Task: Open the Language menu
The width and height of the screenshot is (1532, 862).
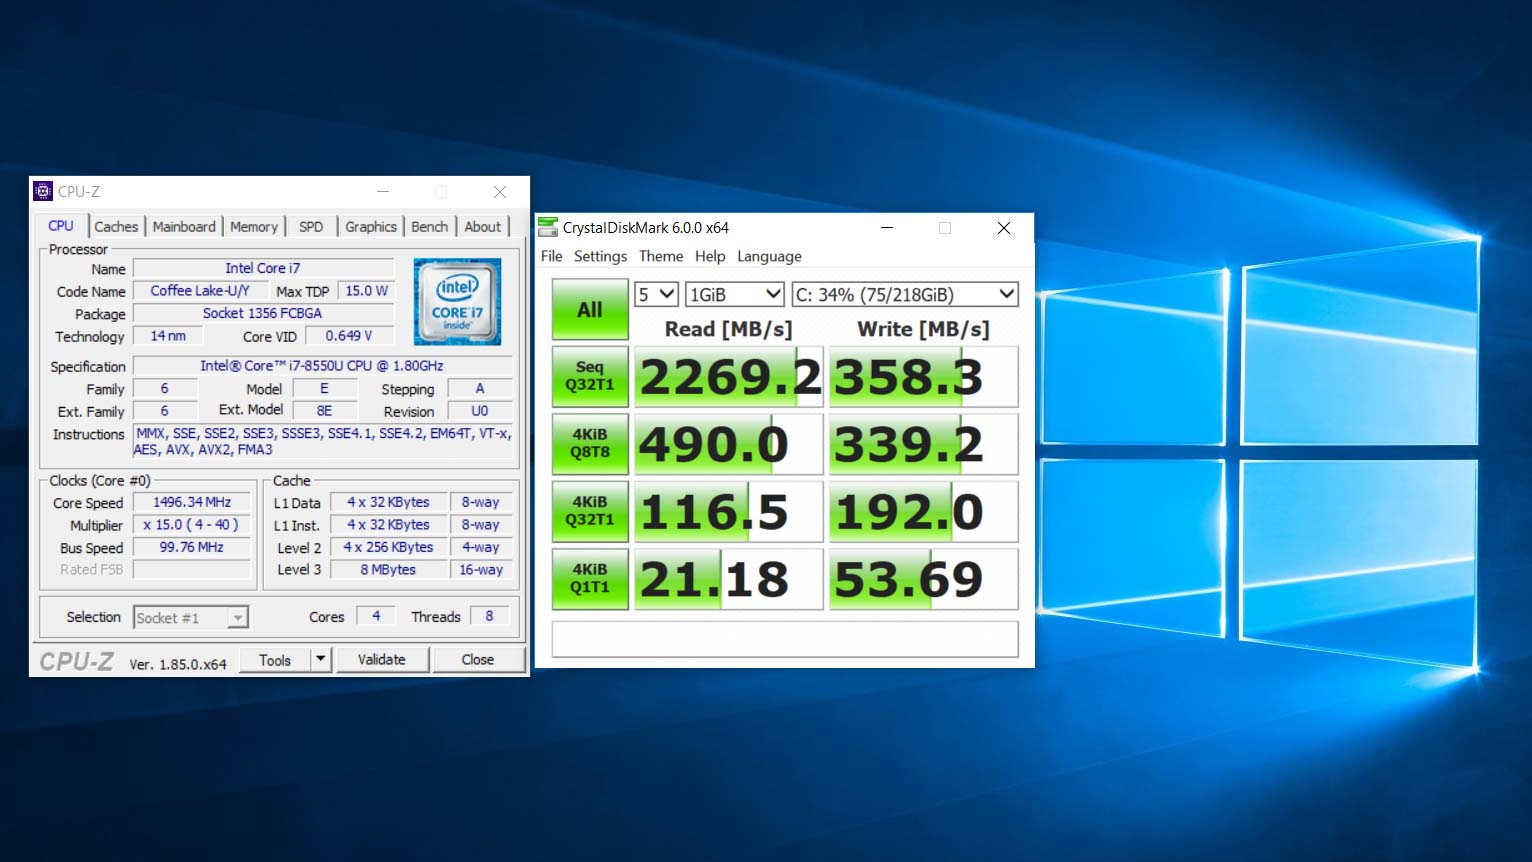Action: coord(769,256)
